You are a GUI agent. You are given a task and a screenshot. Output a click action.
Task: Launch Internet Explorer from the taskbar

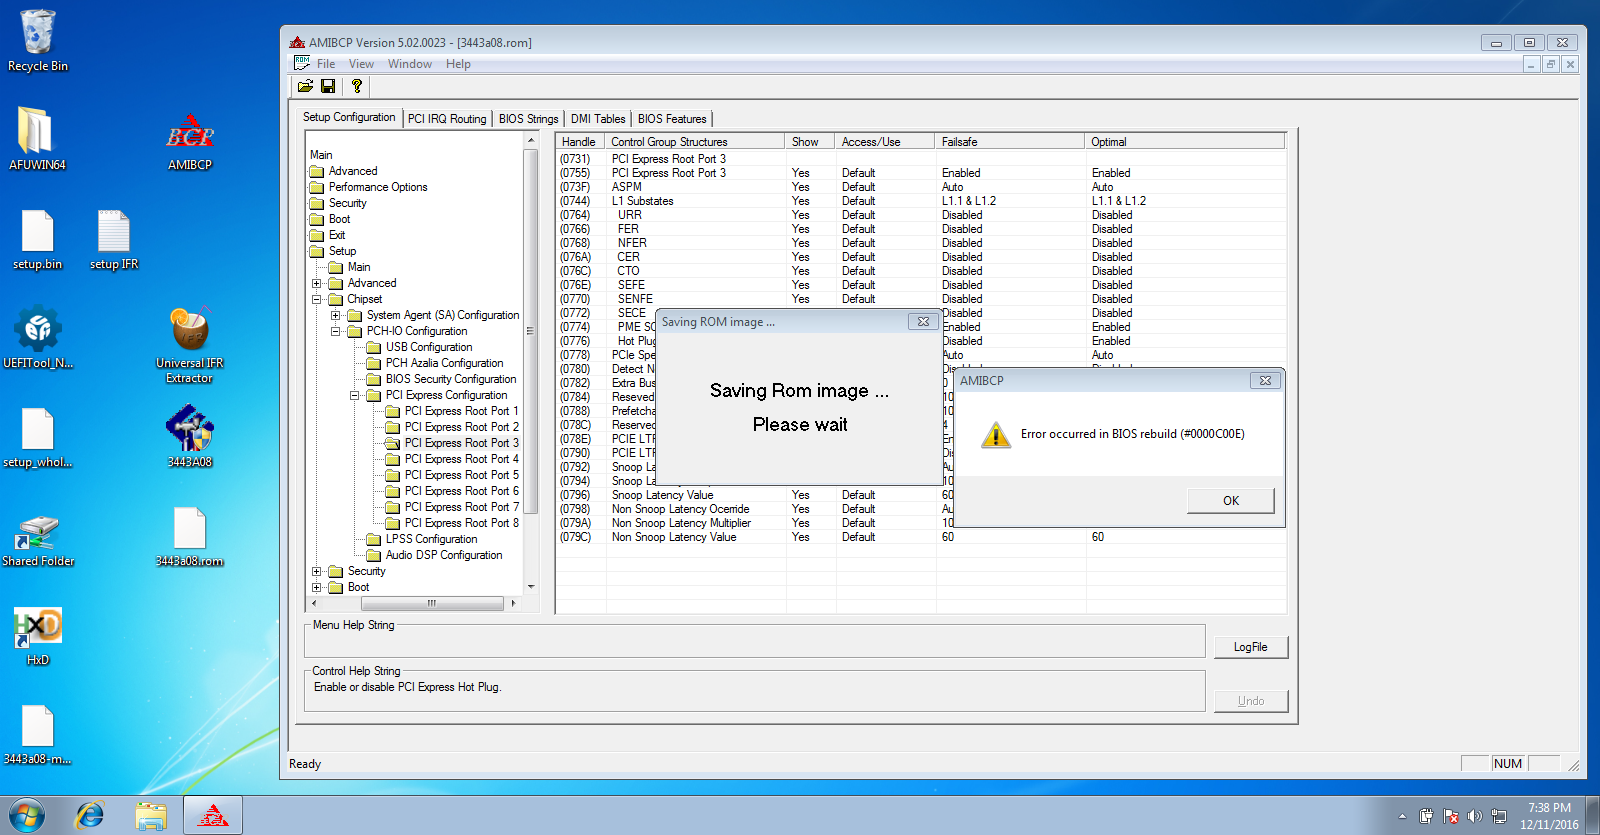click(90, 816)
